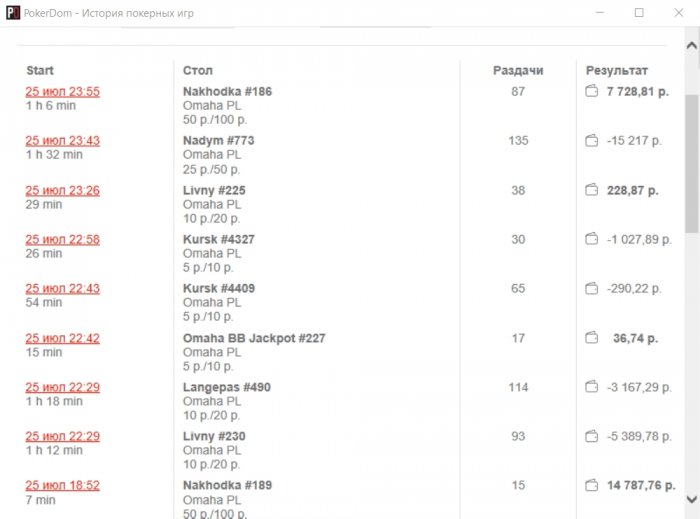This screenshot has width=700, height=519.
Task: Select the Nakhodka #186 table name
Action: (x=227, y=91)
